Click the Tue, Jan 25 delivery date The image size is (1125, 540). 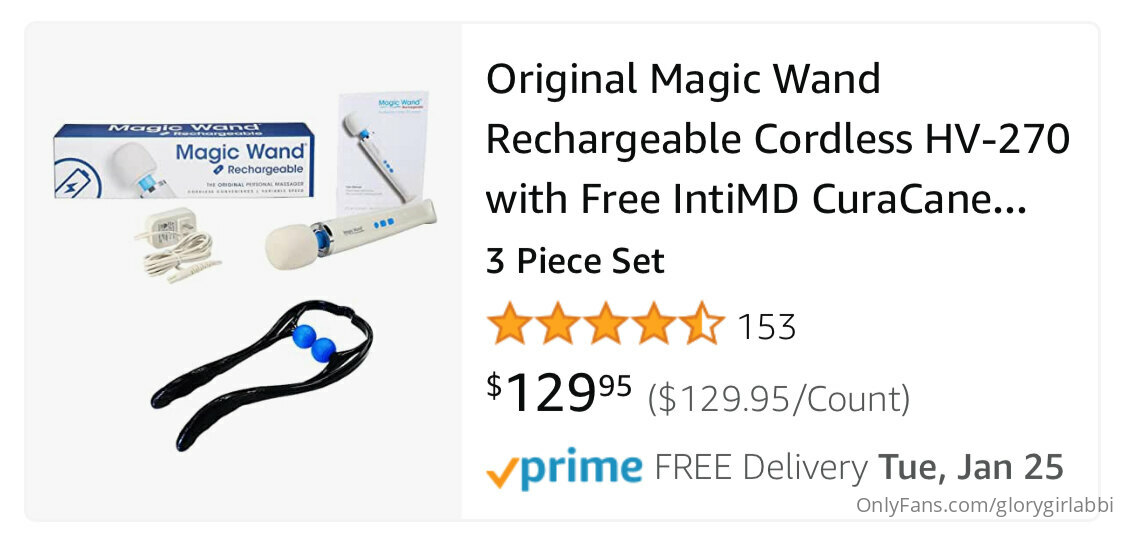point(971,468)
